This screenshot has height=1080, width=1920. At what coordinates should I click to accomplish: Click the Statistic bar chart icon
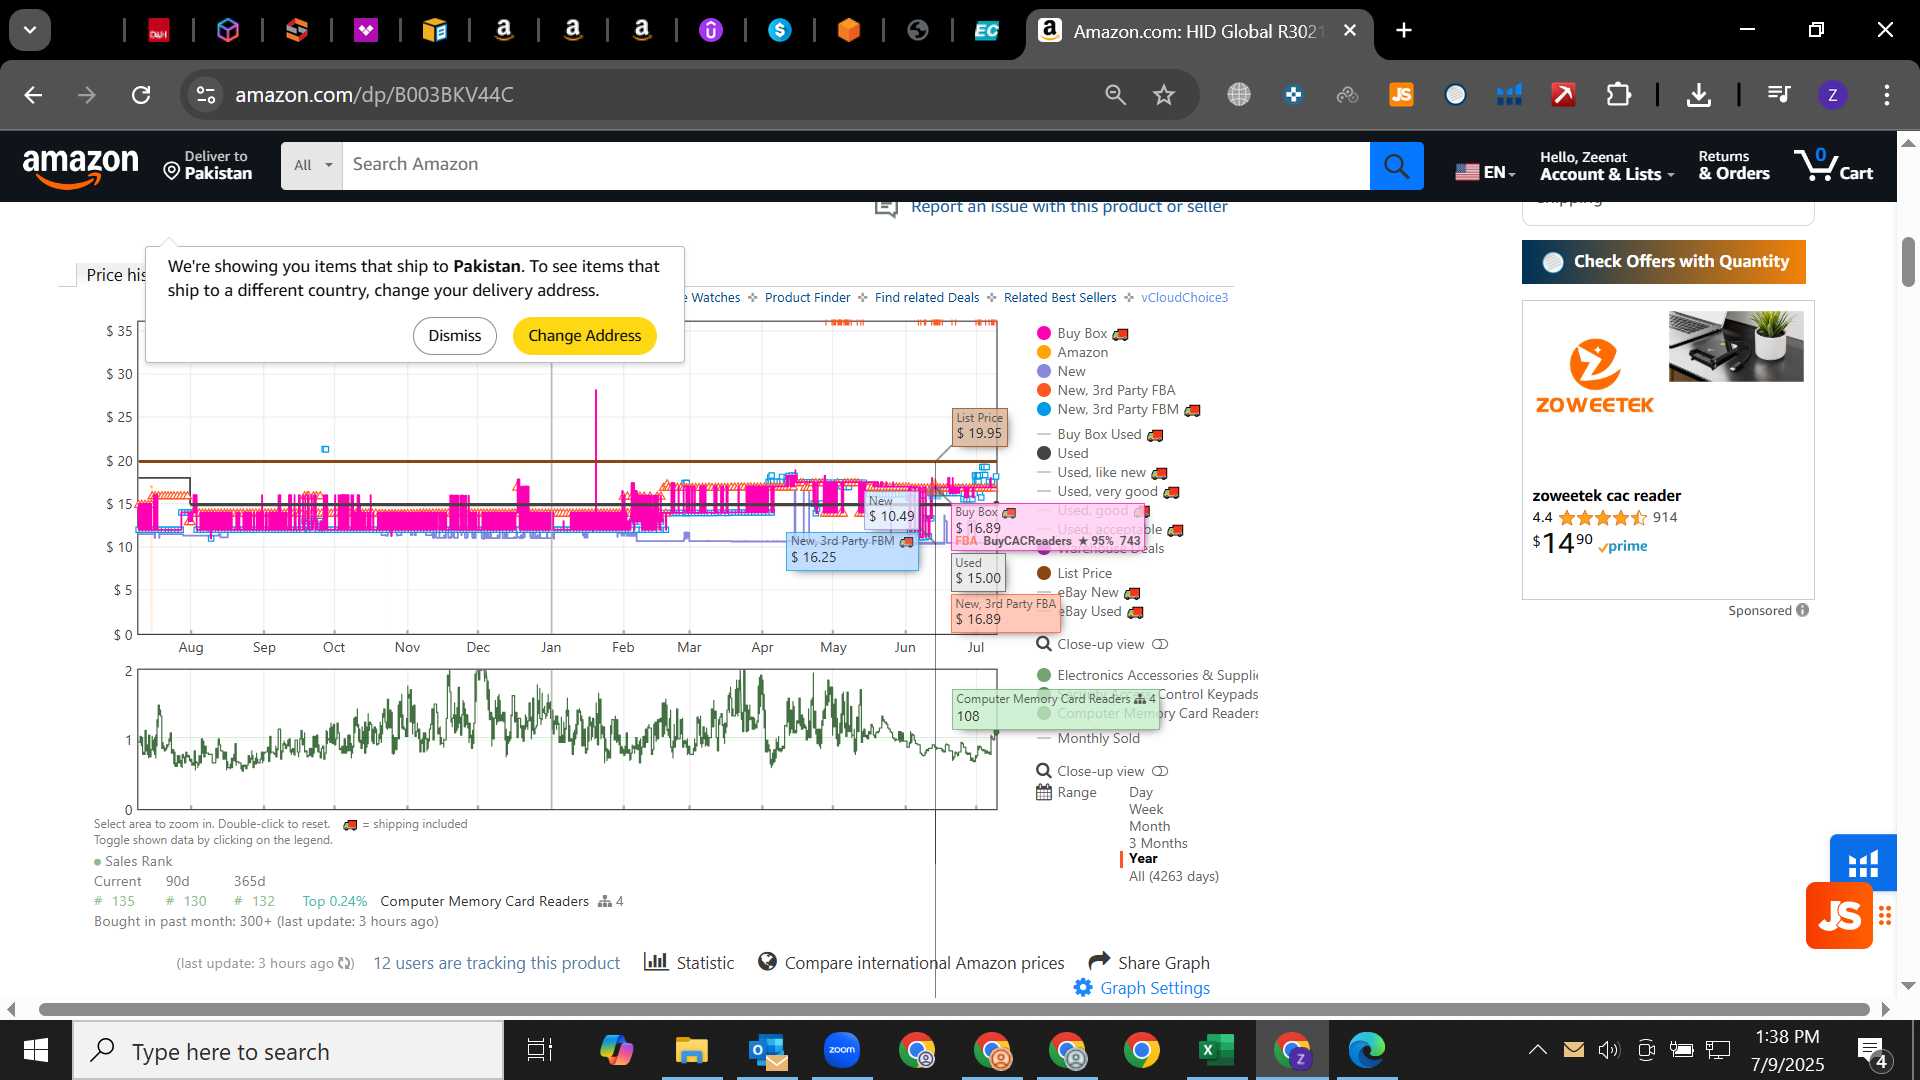[x=656, y=962]
